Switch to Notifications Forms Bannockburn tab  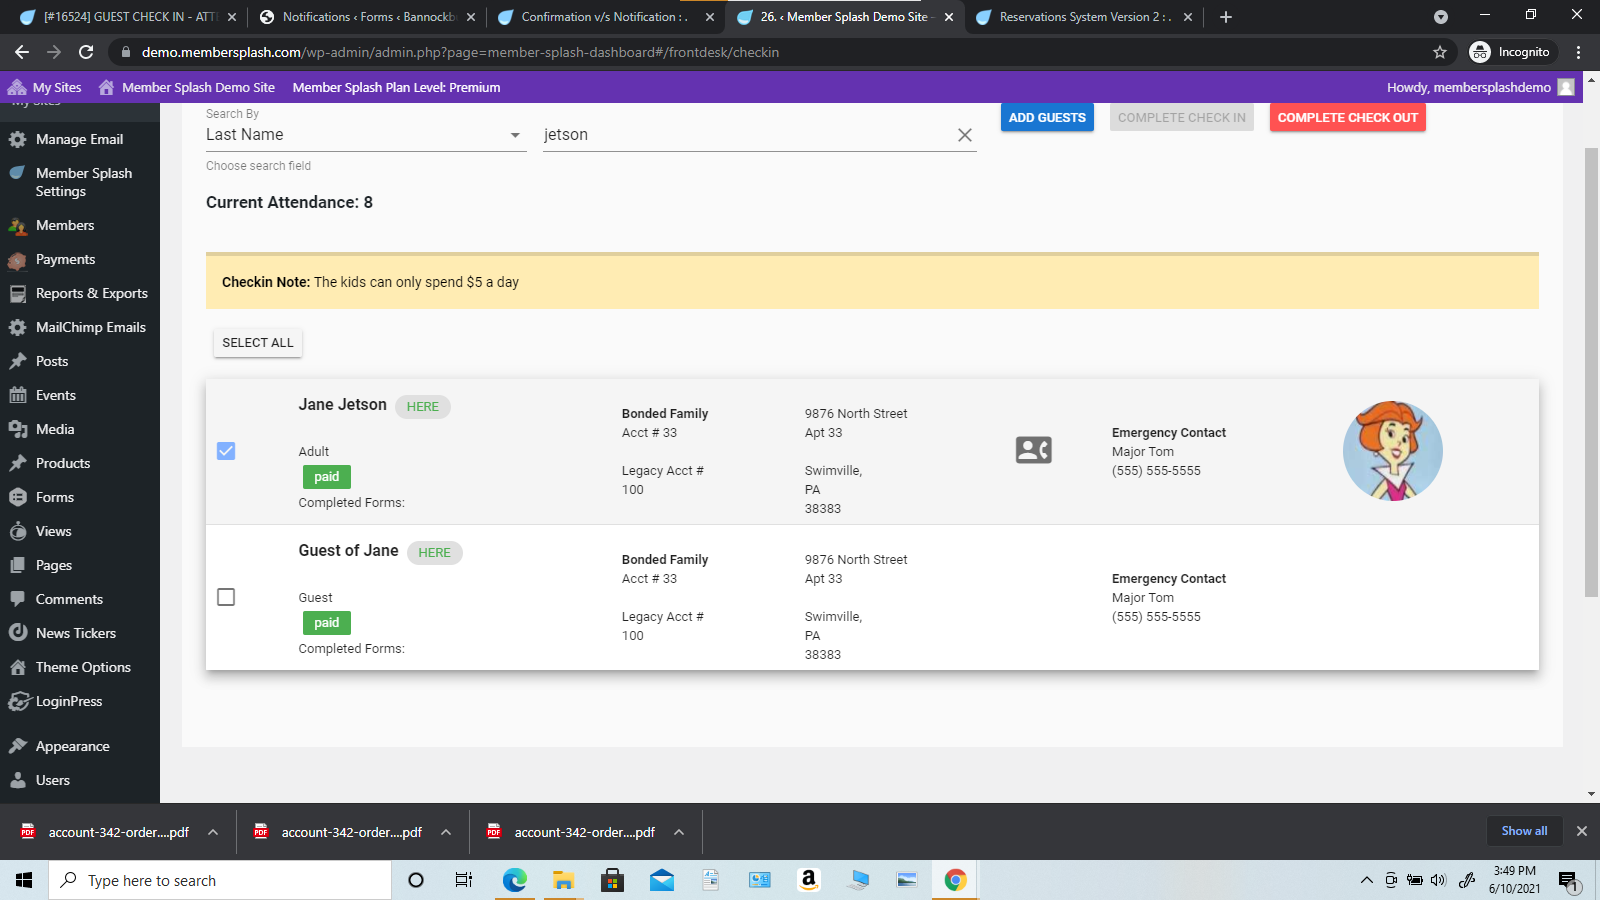coord(365,17)
